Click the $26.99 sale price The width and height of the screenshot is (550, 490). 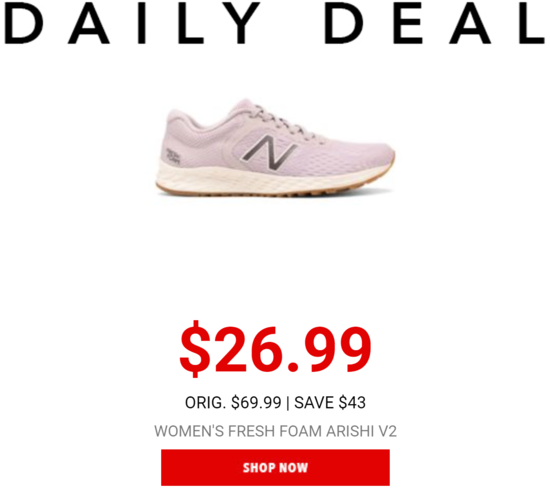tap(275, 349)
